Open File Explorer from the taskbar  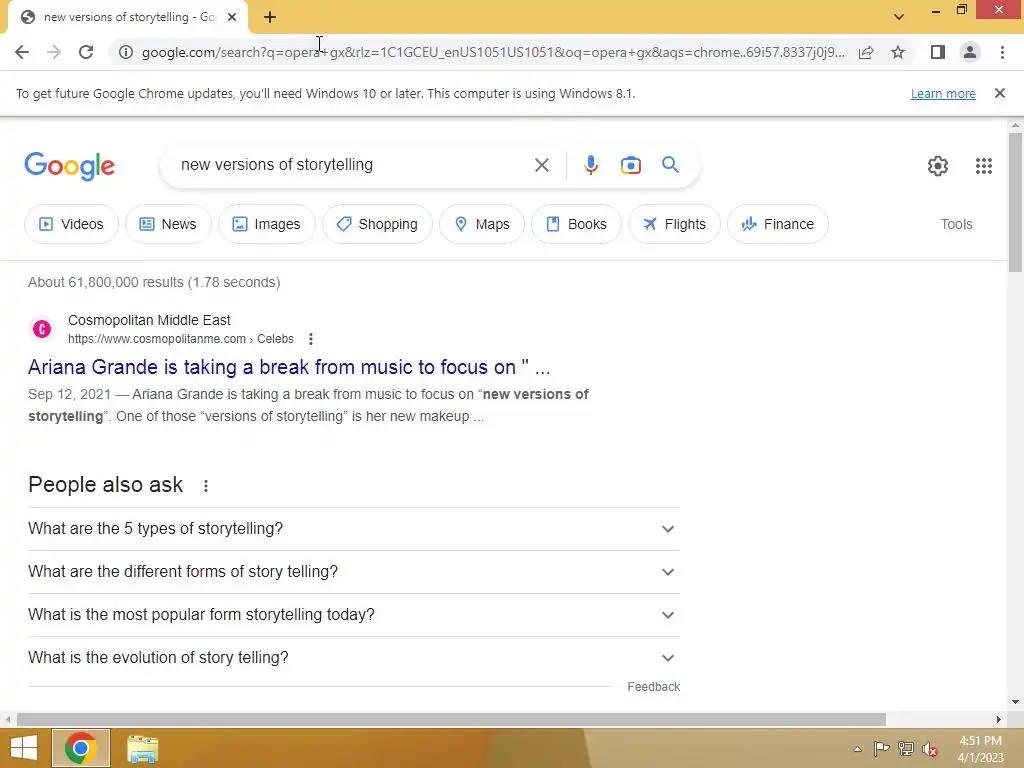[142, 748]
